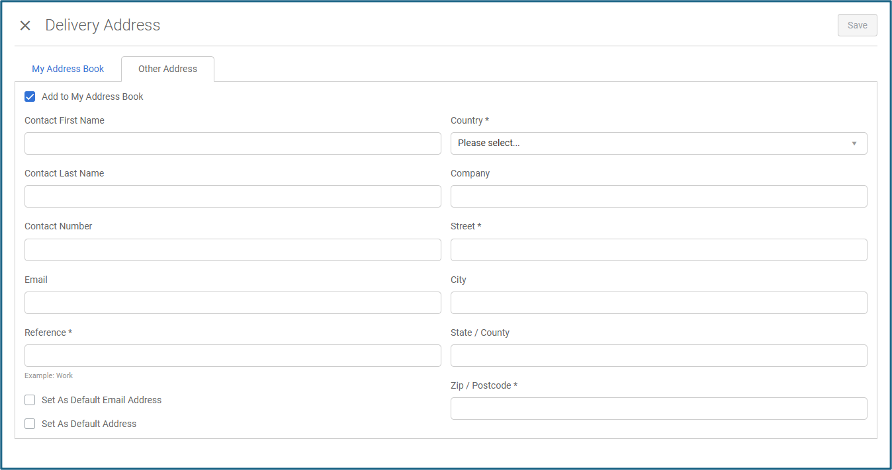This screenshot has height=470, width=892.
Task: Click into the Email field
Action: pos(232,302)
